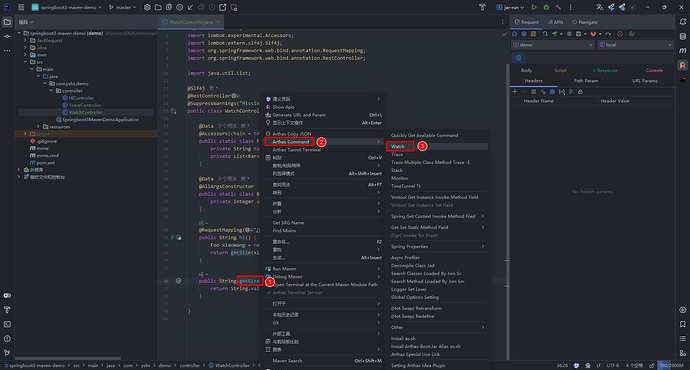
Task: Open Notifications bell on right sidebar
Action: pyautogui.click(x=683, y=22)
